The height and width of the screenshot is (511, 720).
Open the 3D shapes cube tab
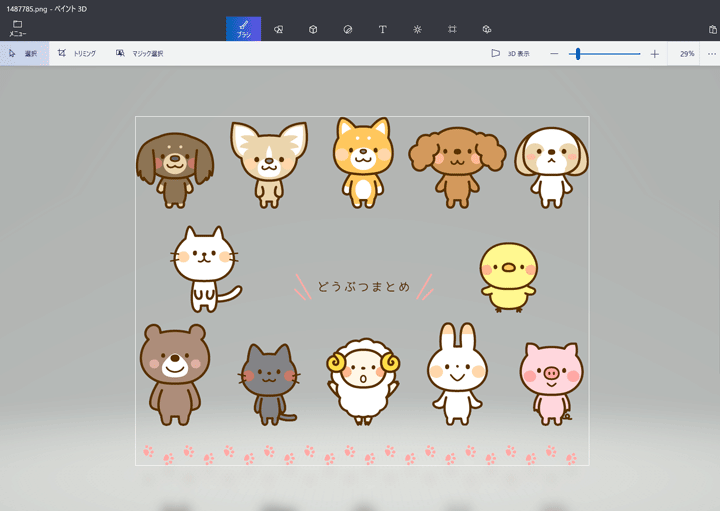tap(313, 29)
